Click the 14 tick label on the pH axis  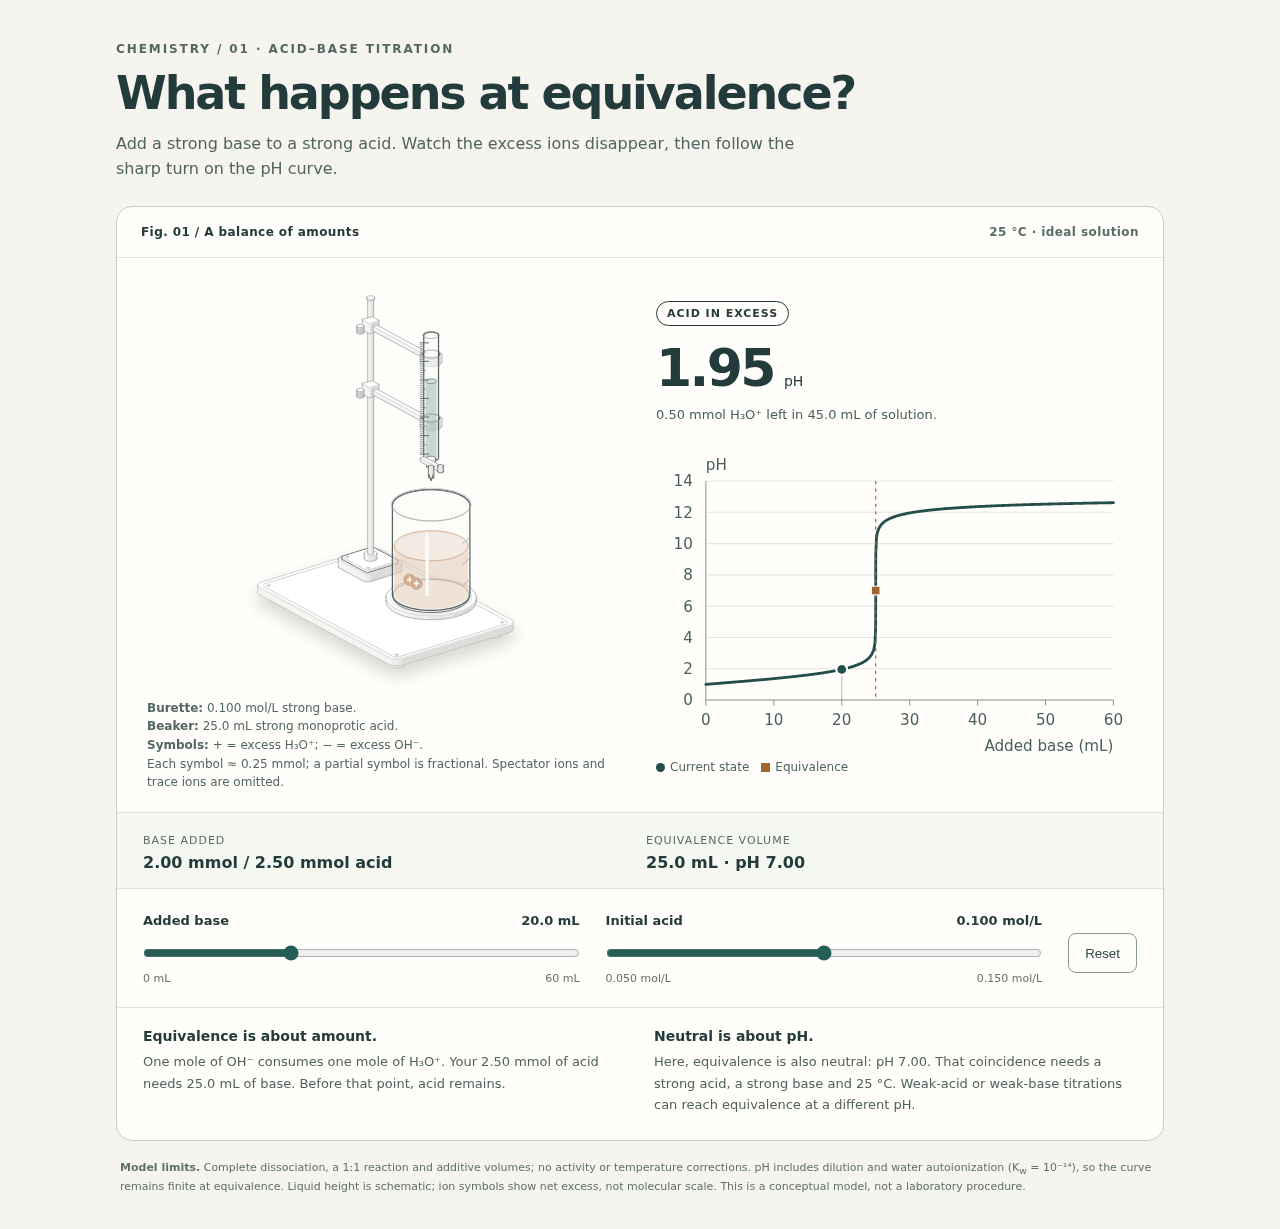(x=683, y=481)
